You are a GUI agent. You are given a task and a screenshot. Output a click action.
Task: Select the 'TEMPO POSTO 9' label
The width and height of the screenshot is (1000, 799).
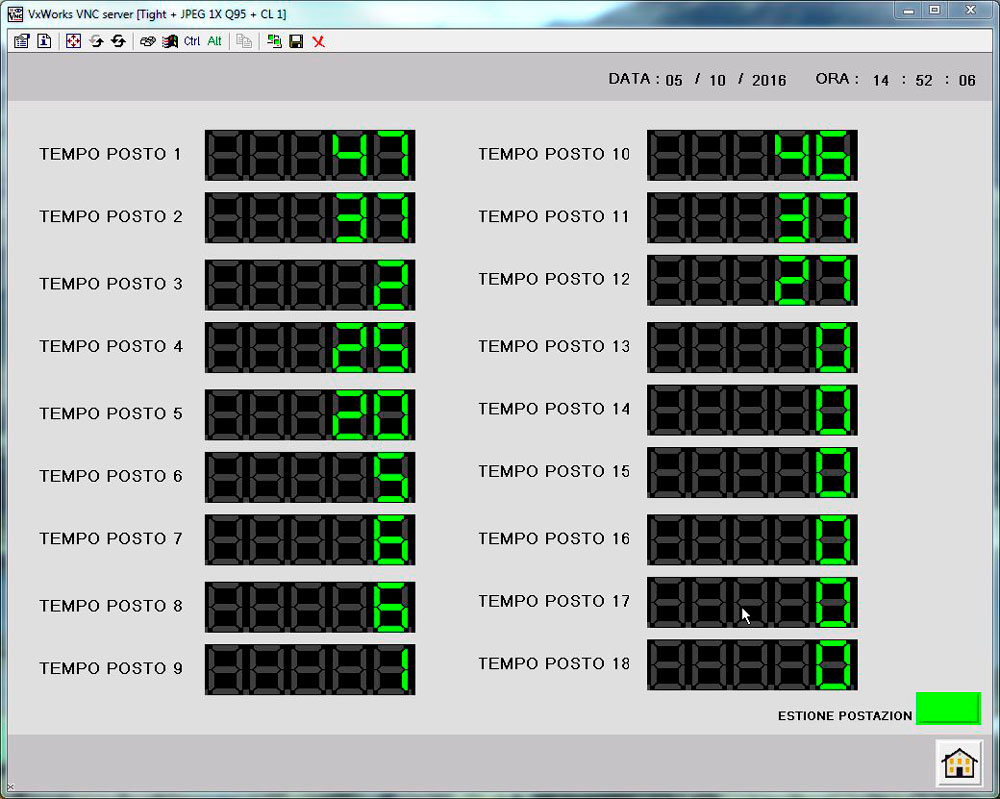[111, 668]
